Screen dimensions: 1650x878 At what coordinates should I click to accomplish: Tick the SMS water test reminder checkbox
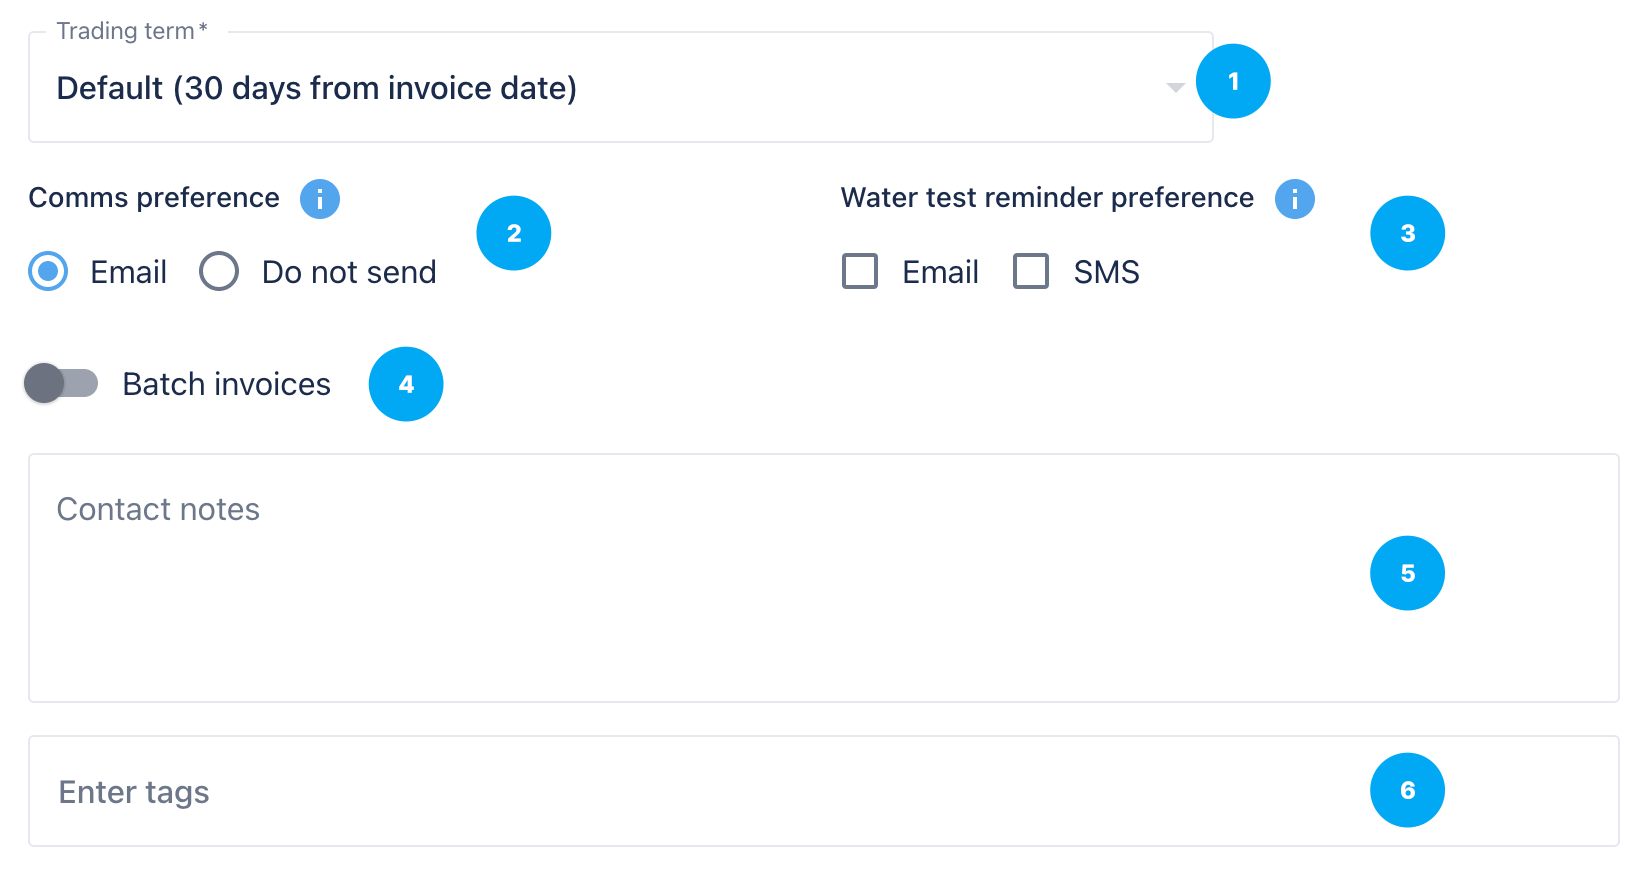tap(1031, 271)
